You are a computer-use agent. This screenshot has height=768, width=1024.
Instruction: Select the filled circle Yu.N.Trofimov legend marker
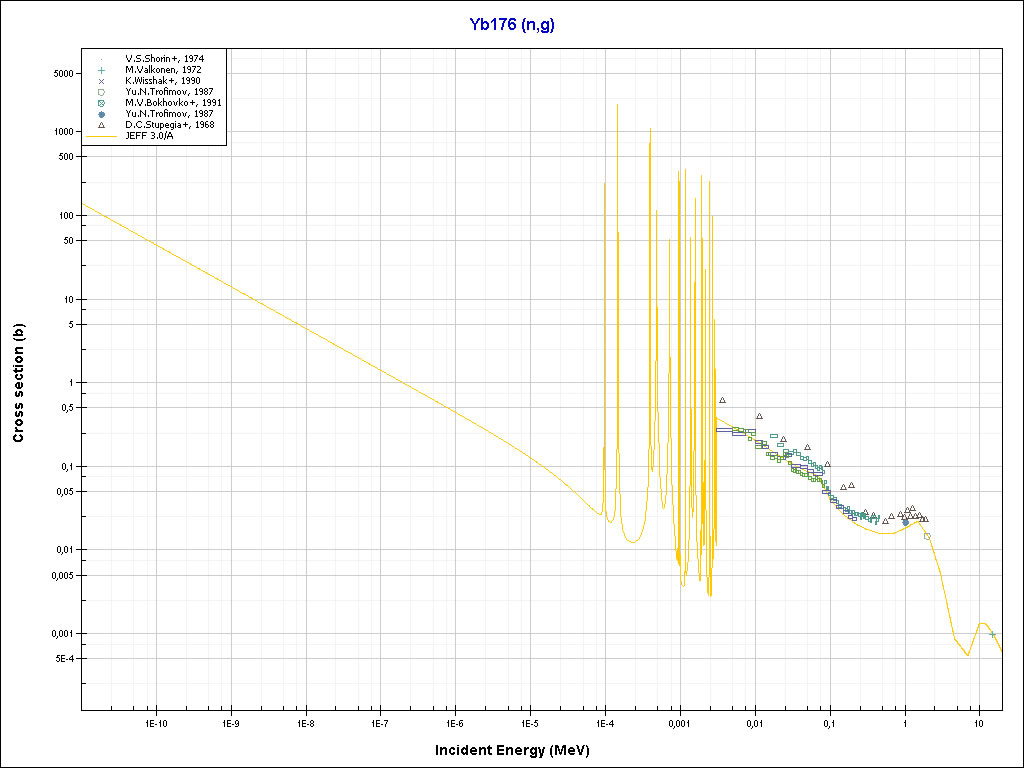[102, 114]
